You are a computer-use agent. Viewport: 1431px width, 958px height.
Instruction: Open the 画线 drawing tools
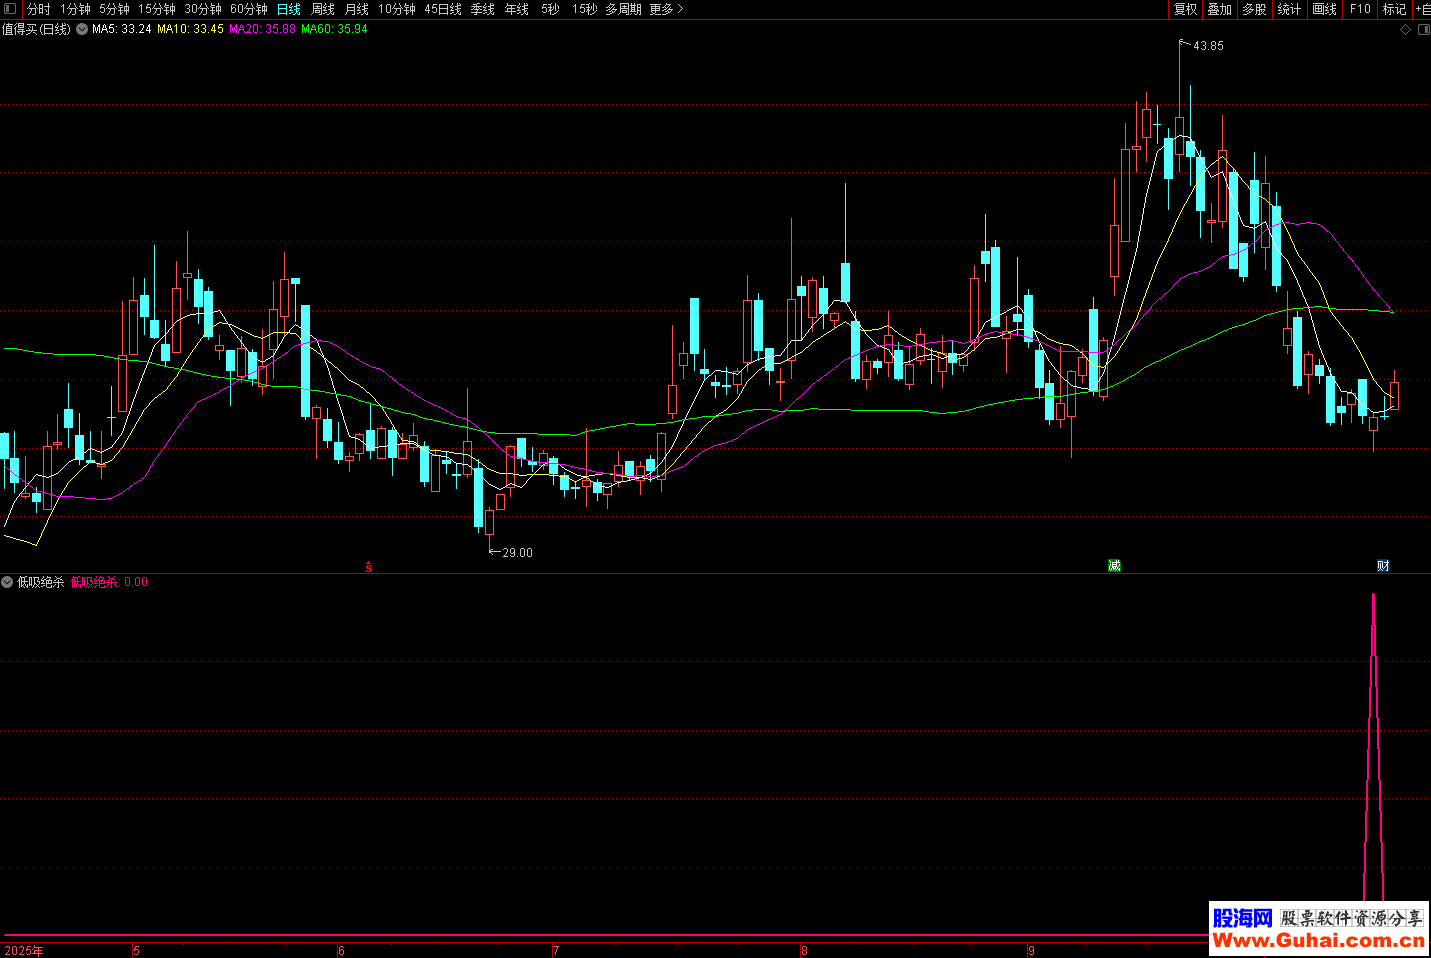click(x=1324, y=9)
